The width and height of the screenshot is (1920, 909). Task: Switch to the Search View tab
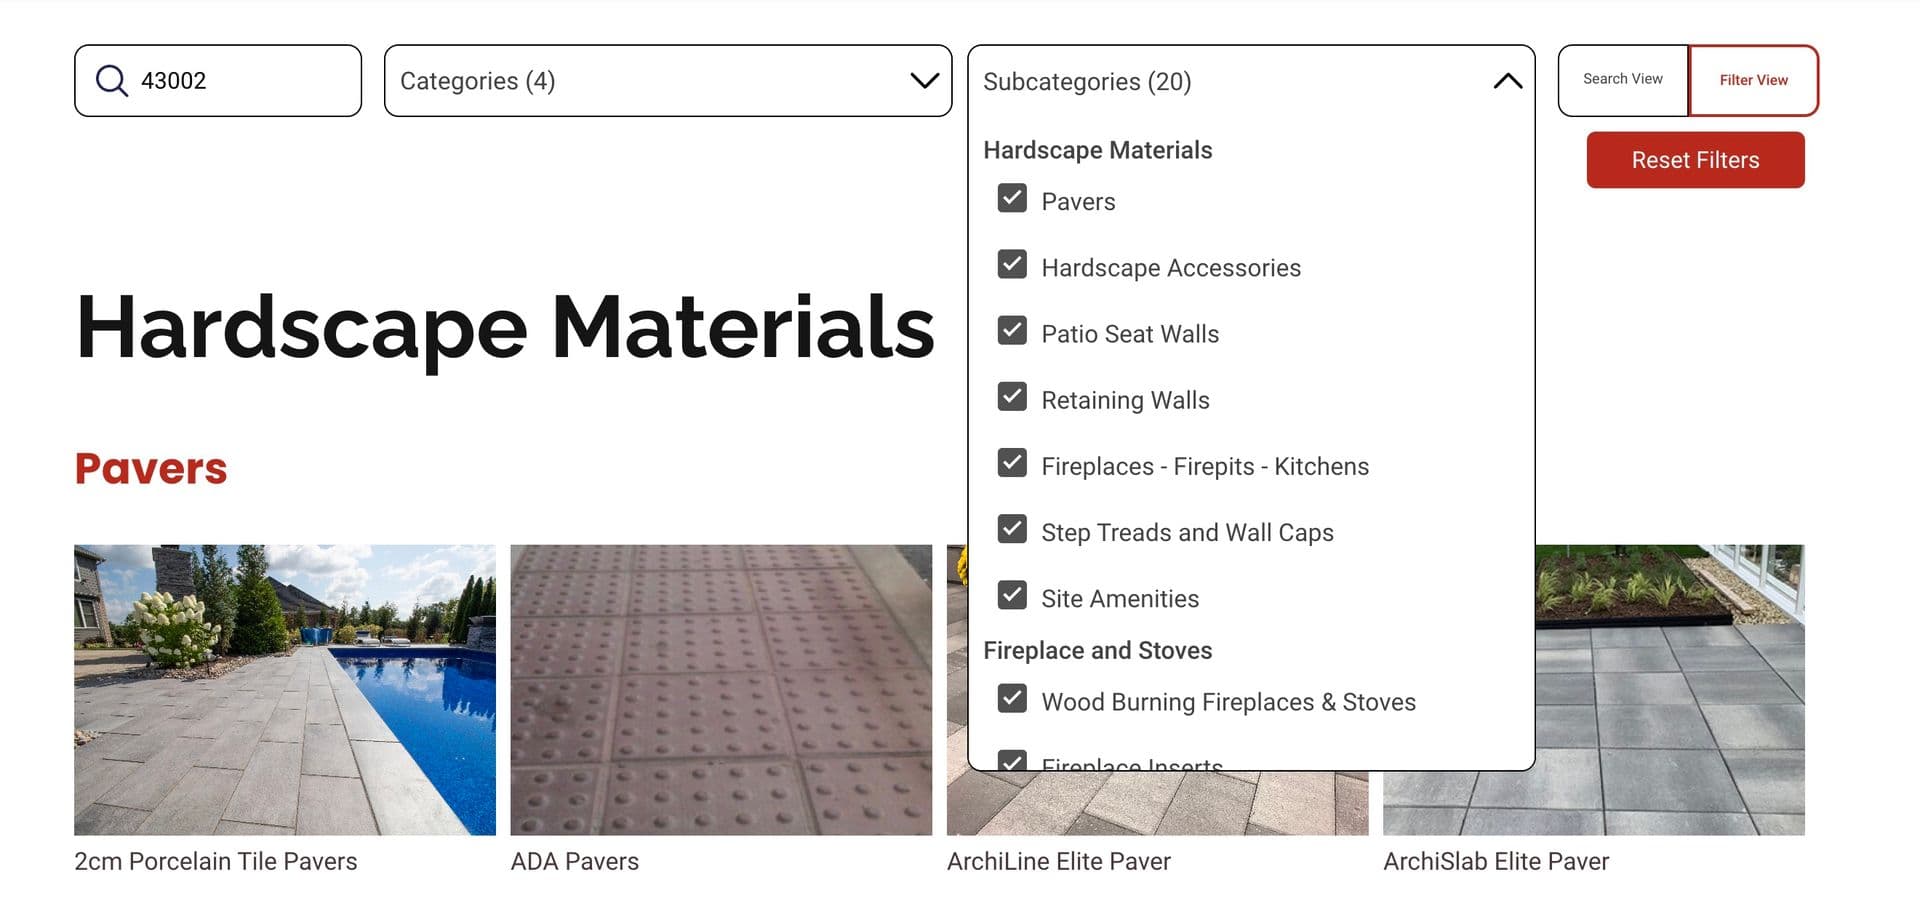[x=1622, y=80]
